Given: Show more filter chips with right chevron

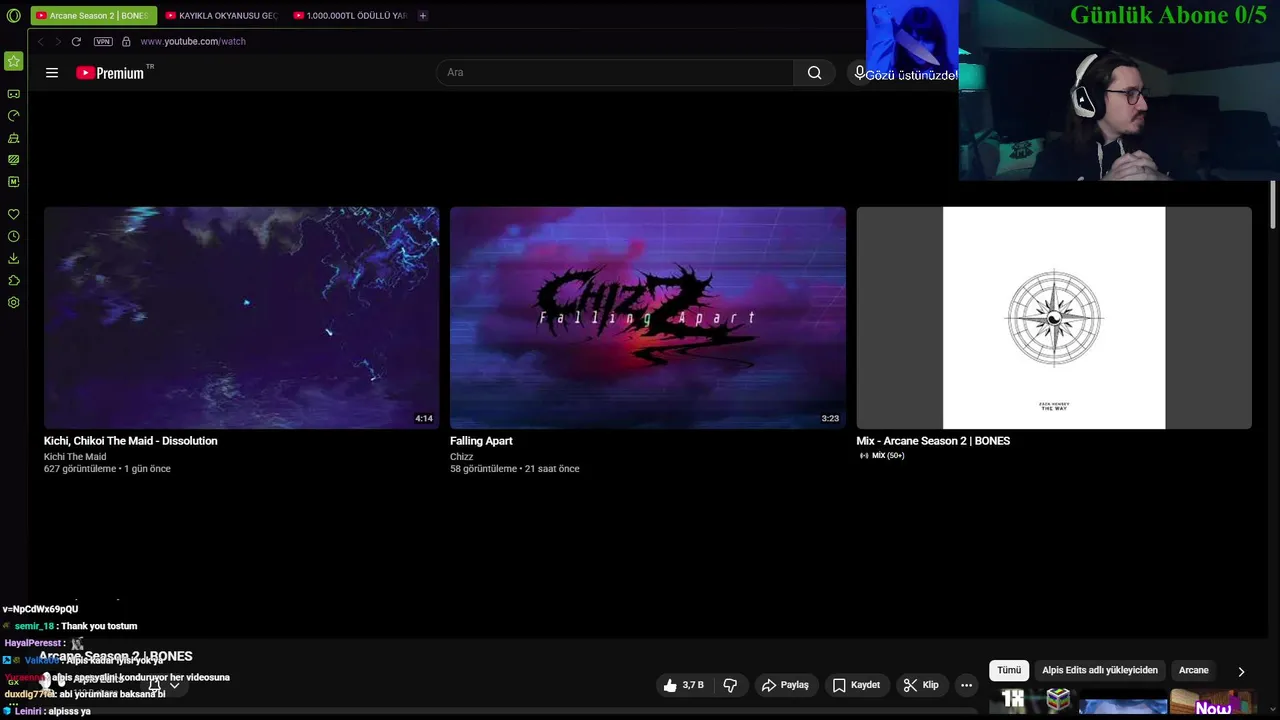Looking at the screenshot, I should (1241, 671).
